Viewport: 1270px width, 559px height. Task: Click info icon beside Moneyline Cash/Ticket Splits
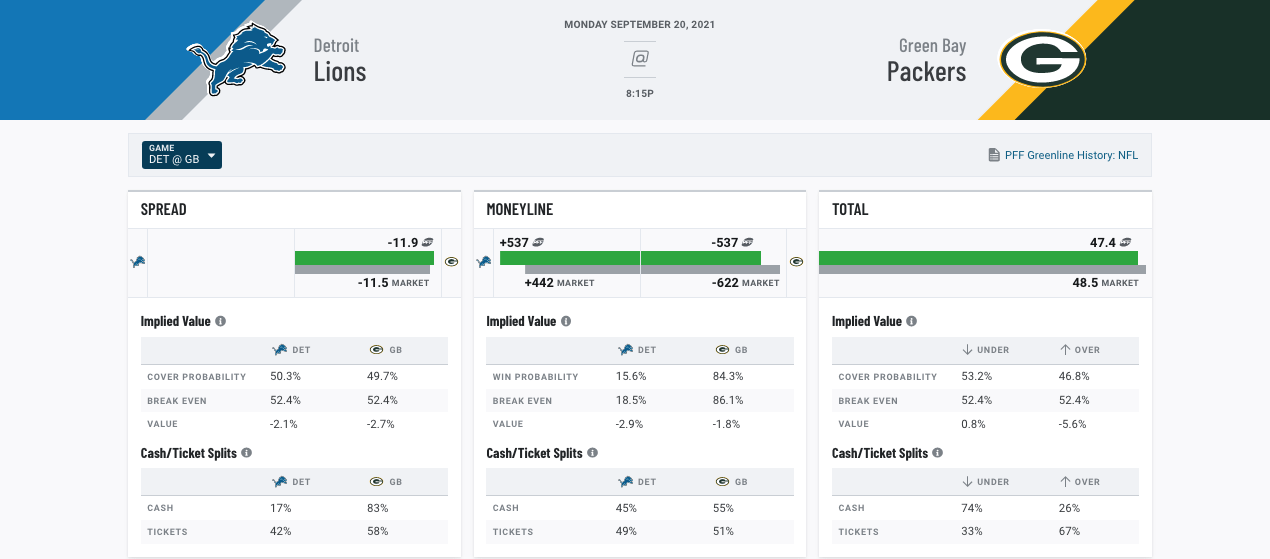[x=592, y=453]
